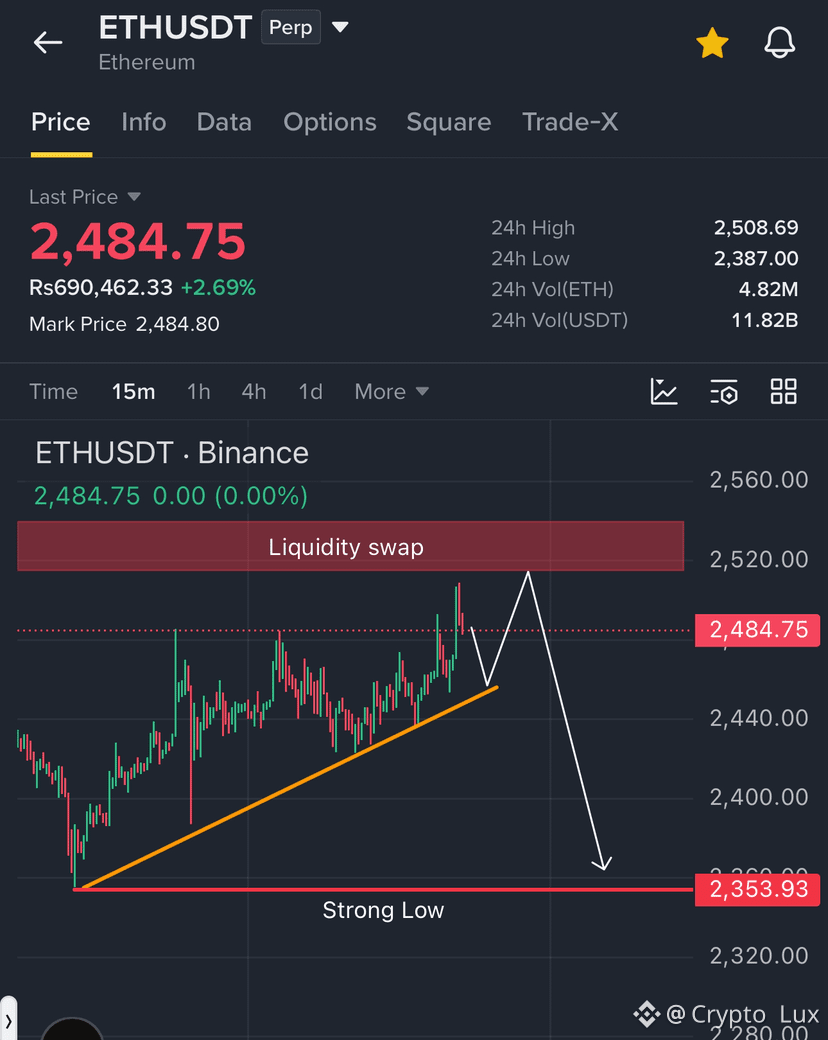Switch to the Info tab
Image resolution: width=828 pixels, height=1040 pixels.
tap(143, 122)
